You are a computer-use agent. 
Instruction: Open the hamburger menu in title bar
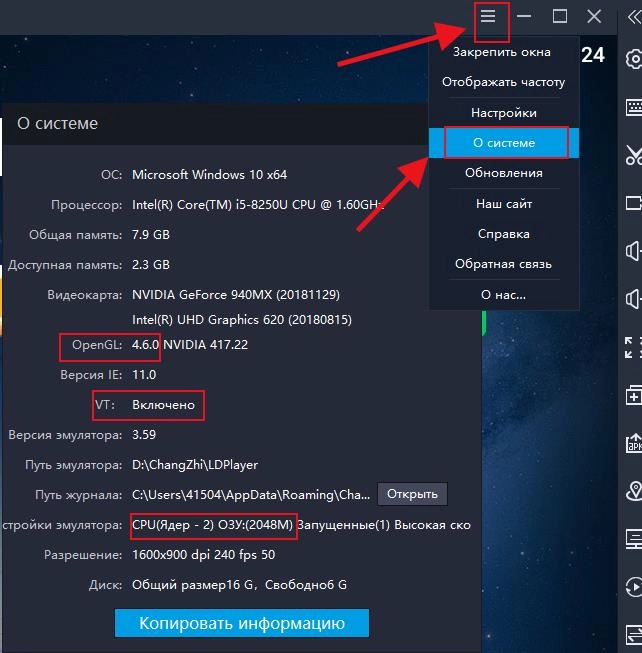(488, 17)
